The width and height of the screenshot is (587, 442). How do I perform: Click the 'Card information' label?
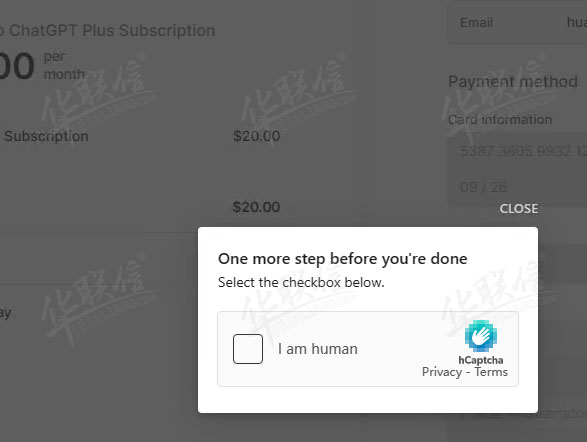[500, 120]
